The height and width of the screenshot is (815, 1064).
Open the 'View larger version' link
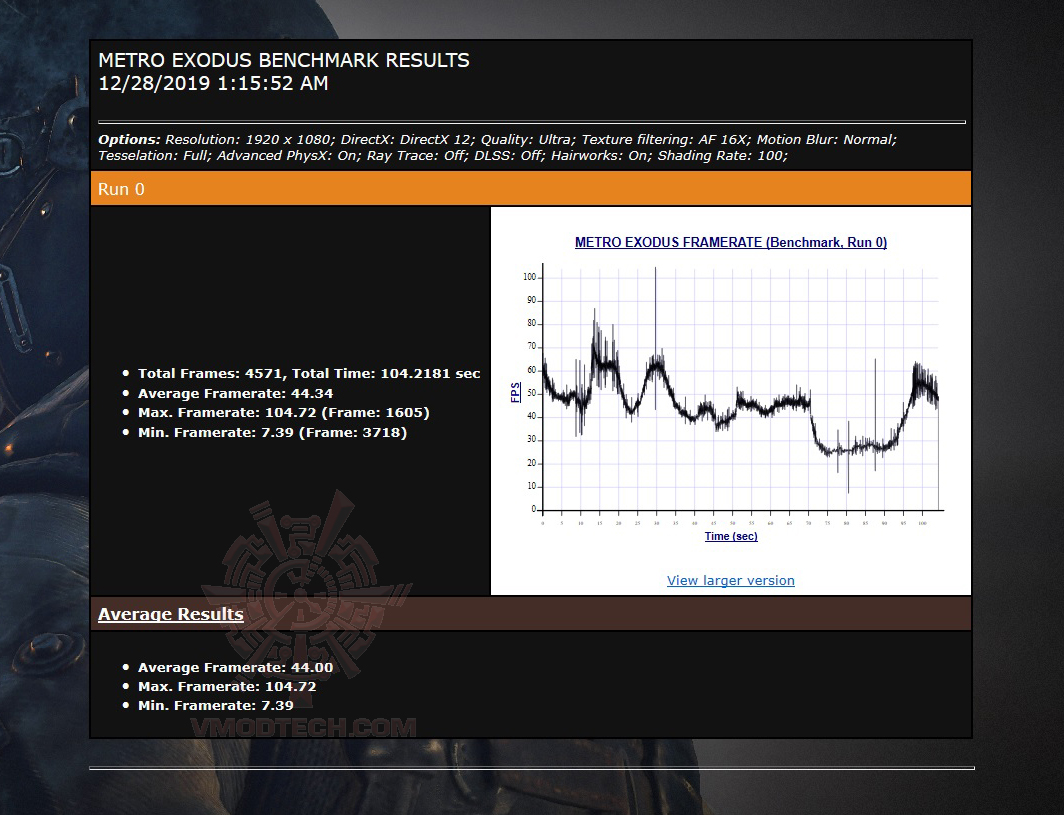[x=730, y=580]
